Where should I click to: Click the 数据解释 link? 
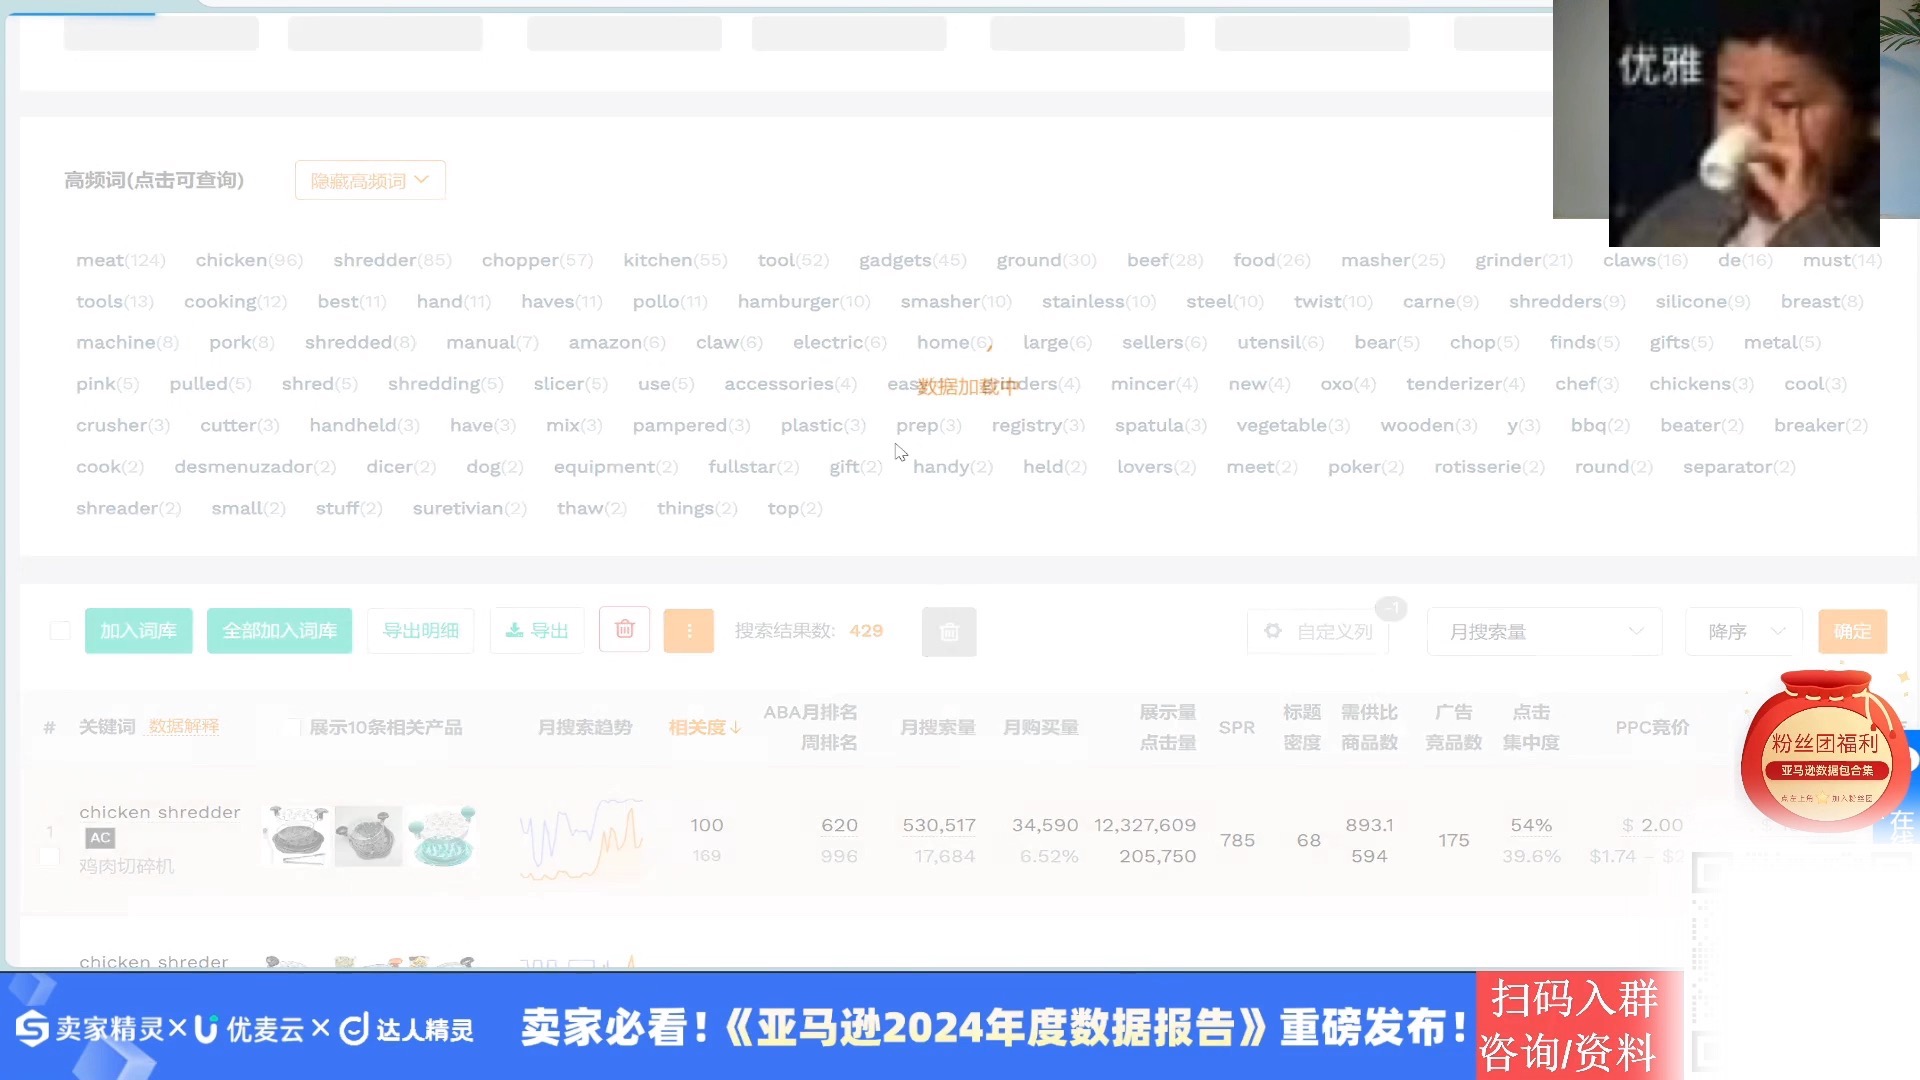click(x=184, y=727)
